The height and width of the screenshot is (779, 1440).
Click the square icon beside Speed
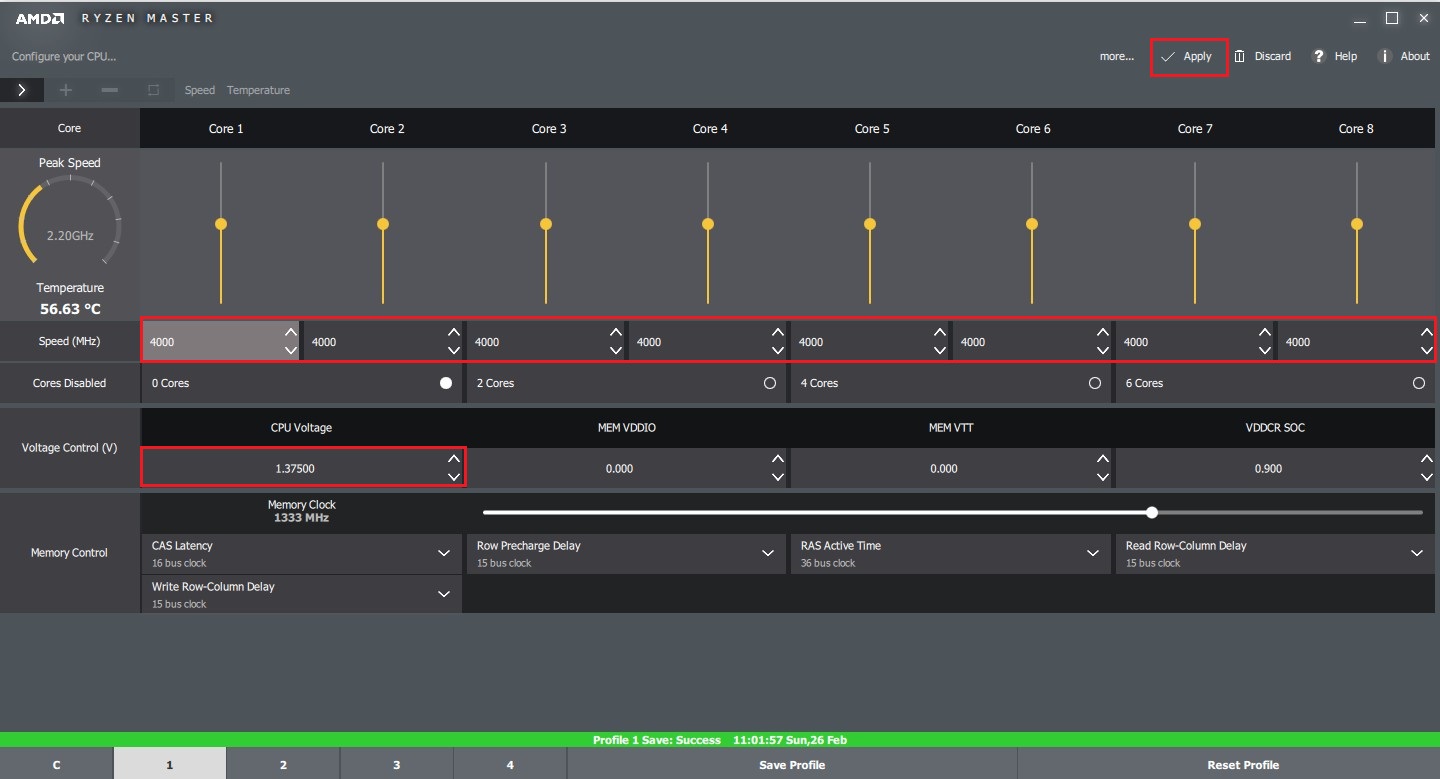153,90
